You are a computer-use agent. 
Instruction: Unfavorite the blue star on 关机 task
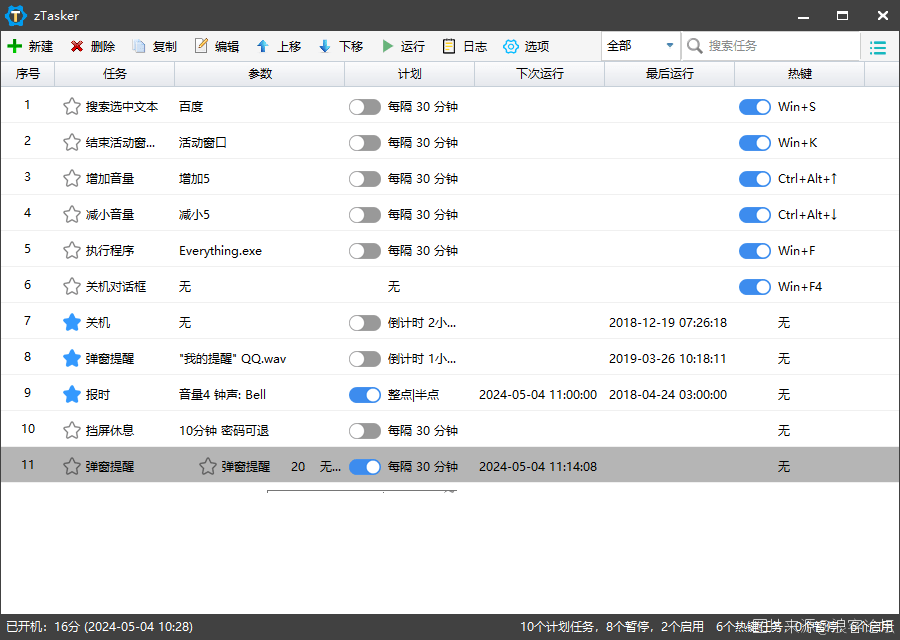[72, 323]
